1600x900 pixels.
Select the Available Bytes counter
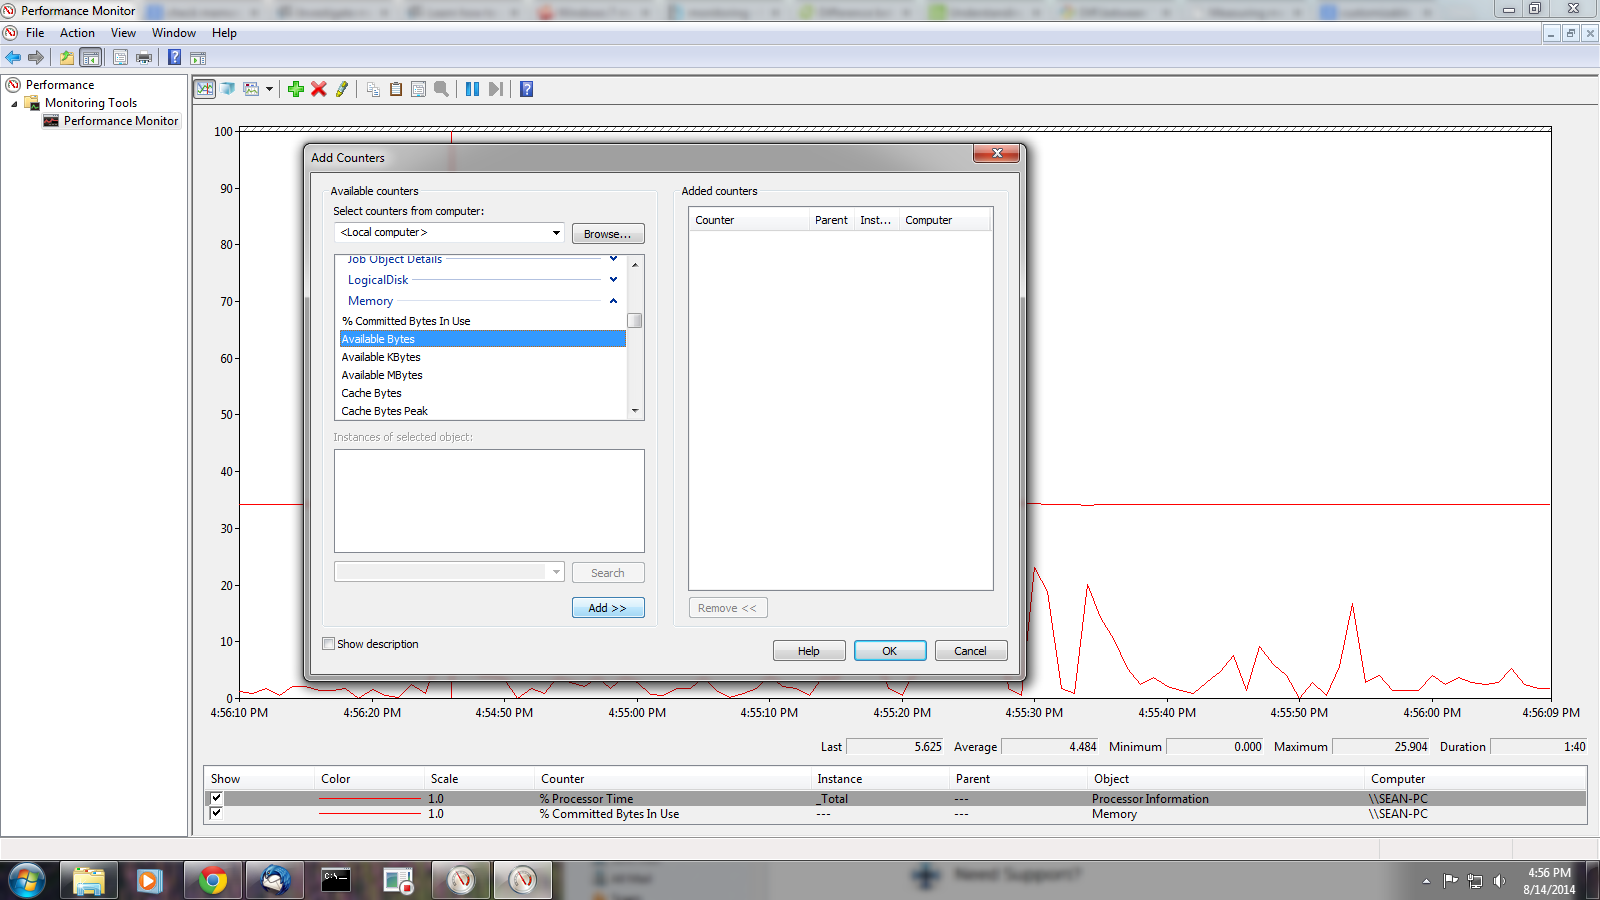pos(482,339)
